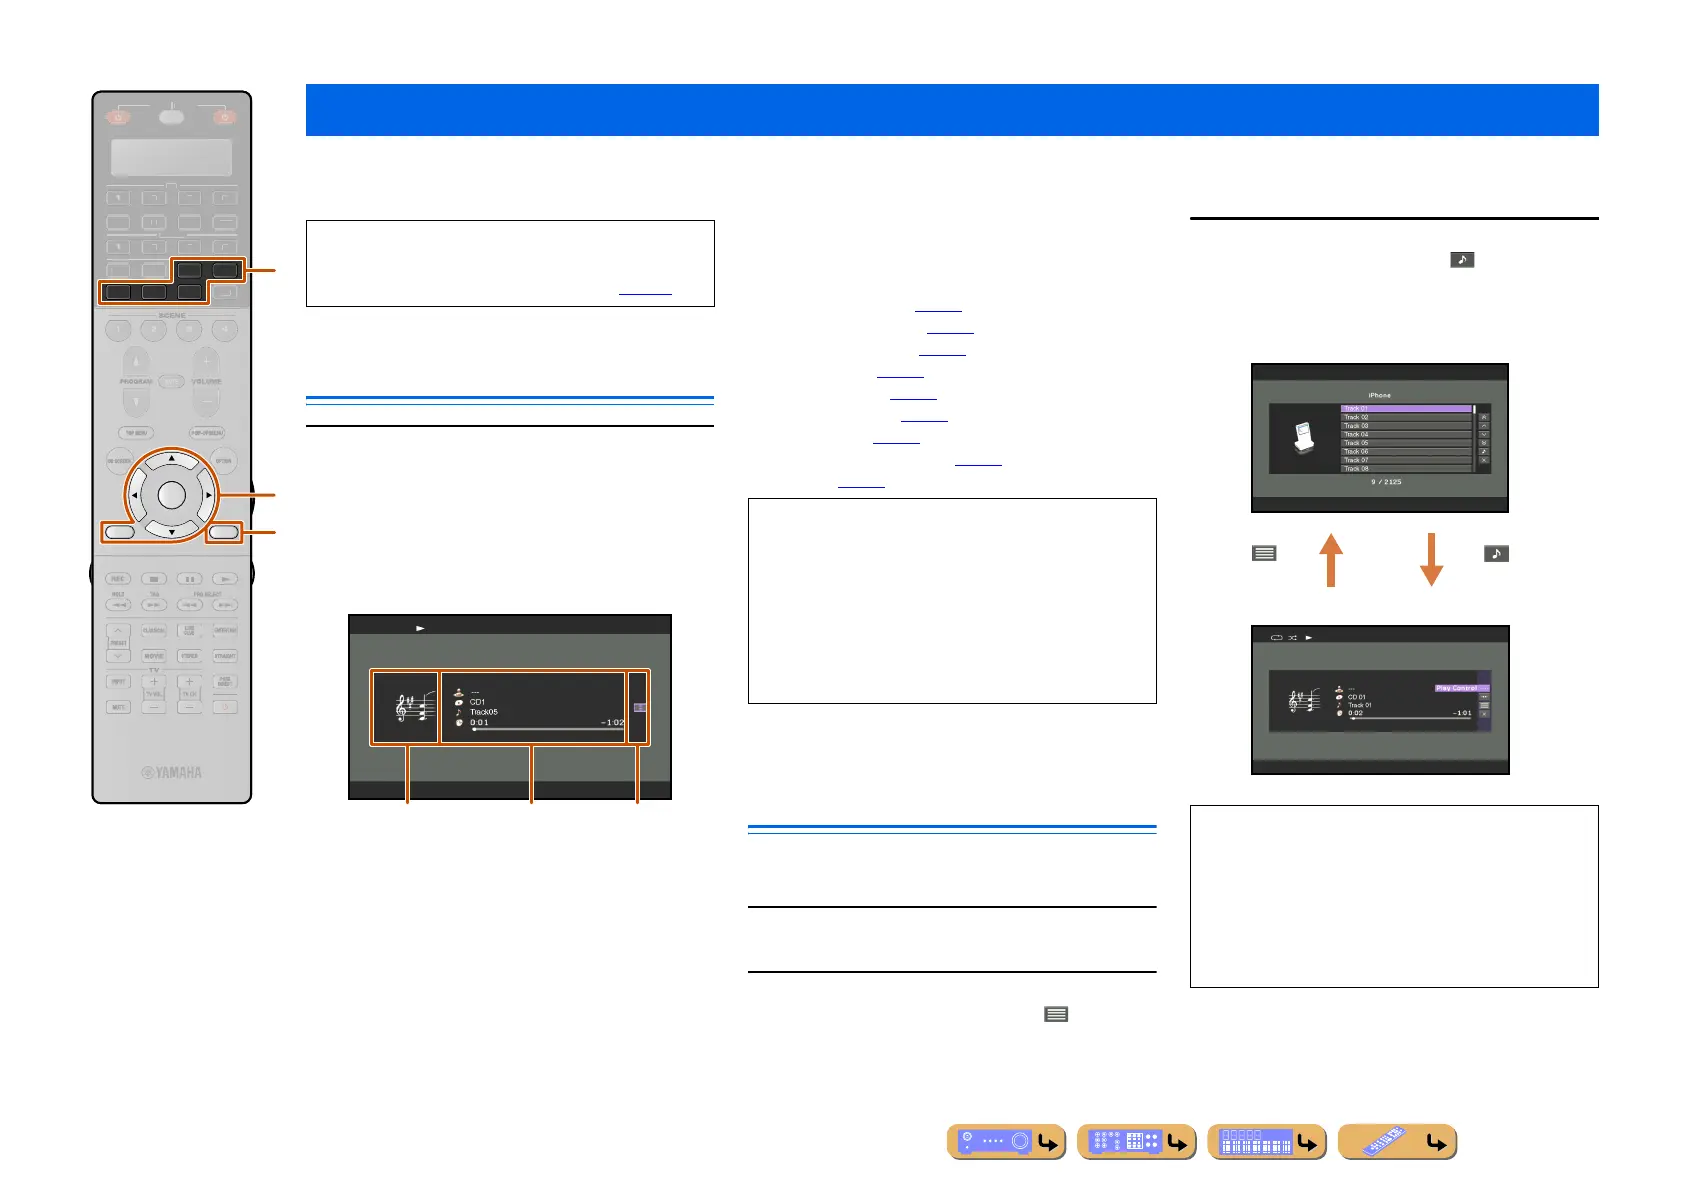Click the pause button on the remote

tap(189, 579)
